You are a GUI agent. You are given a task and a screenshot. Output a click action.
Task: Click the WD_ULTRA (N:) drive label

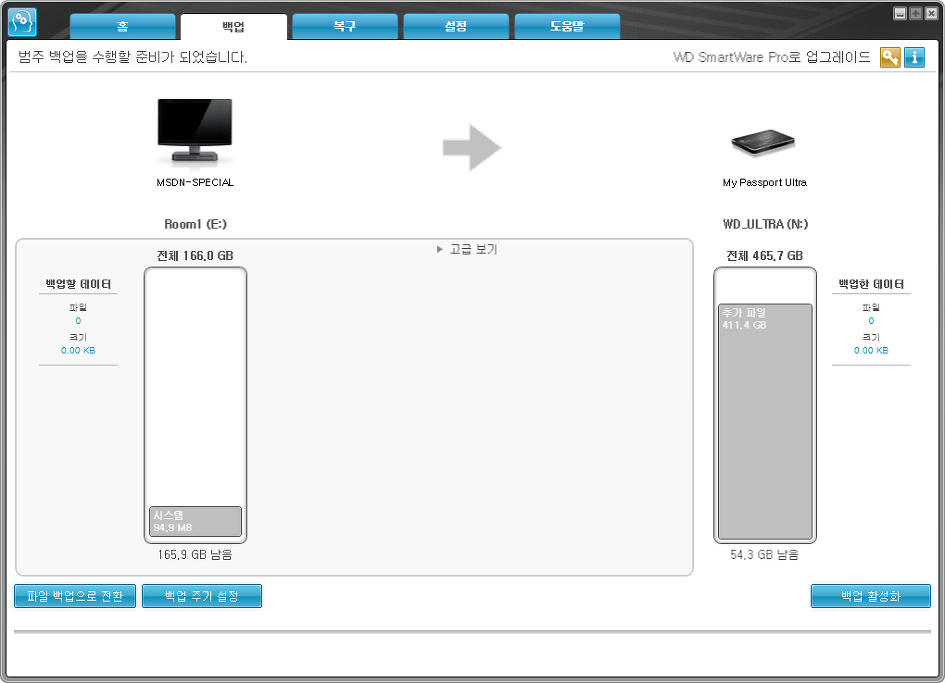coord(765,224)
